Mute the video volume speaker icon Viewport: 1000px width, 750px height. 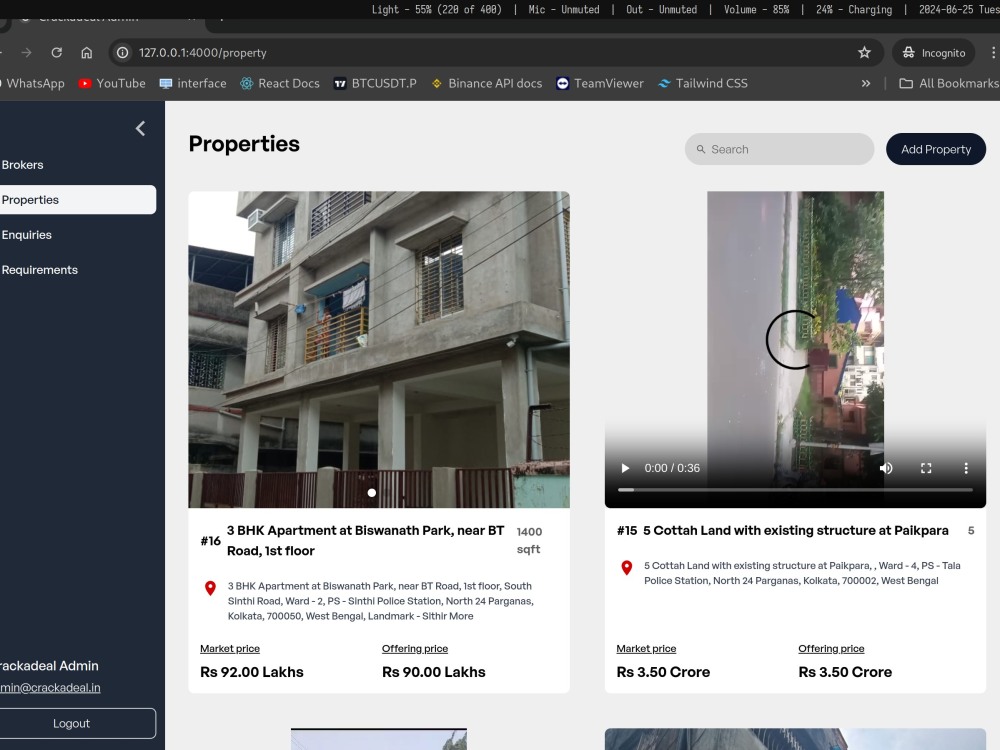[886, 468]
